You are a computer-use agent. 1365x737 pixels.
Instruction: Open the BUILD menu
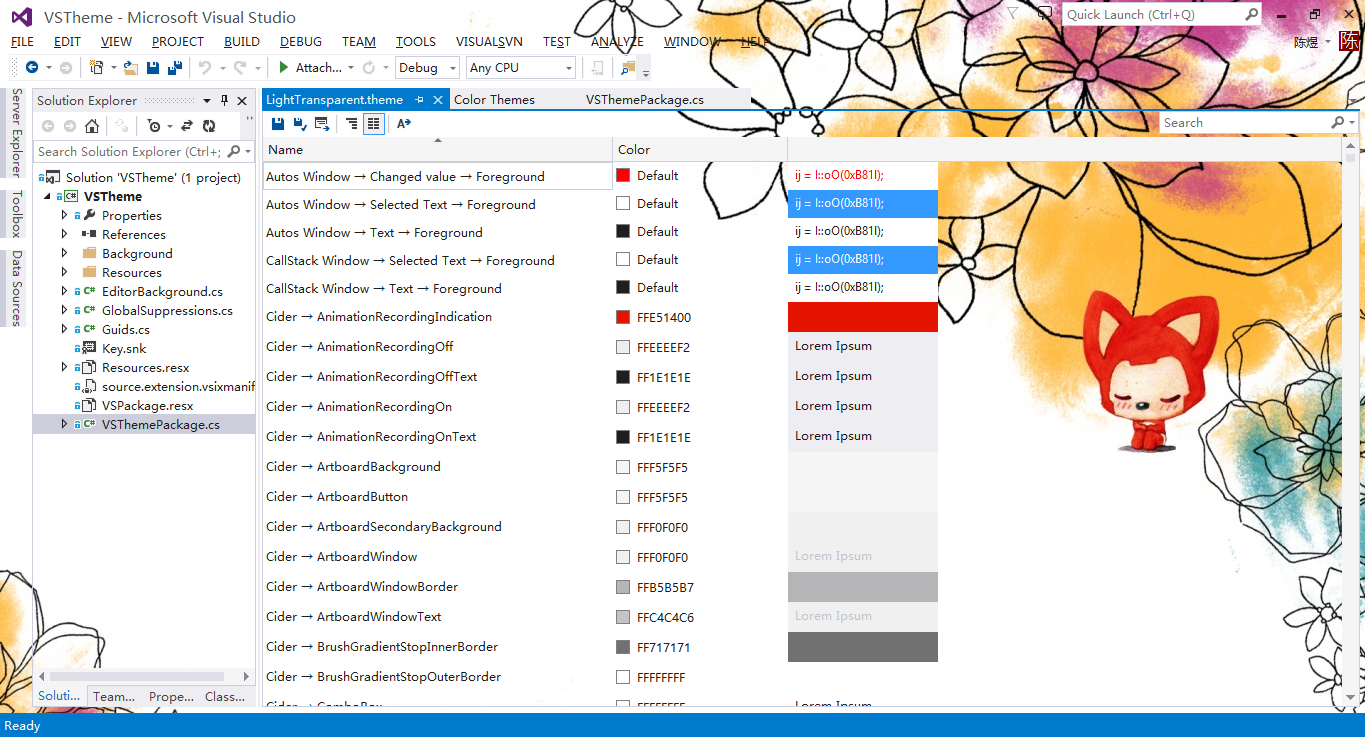coord(242,41)
